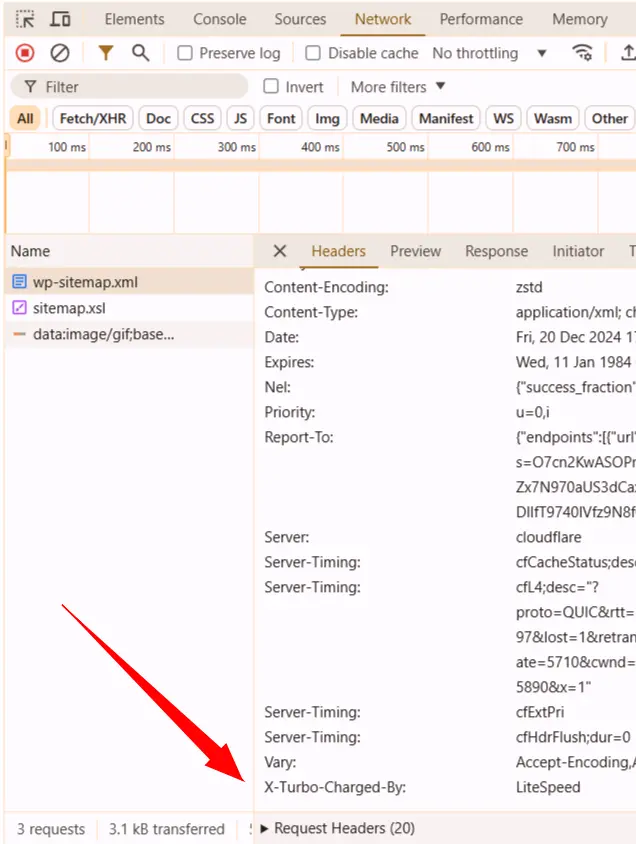
Task: Select the Headers detail tab
Action: click(338, 251)
